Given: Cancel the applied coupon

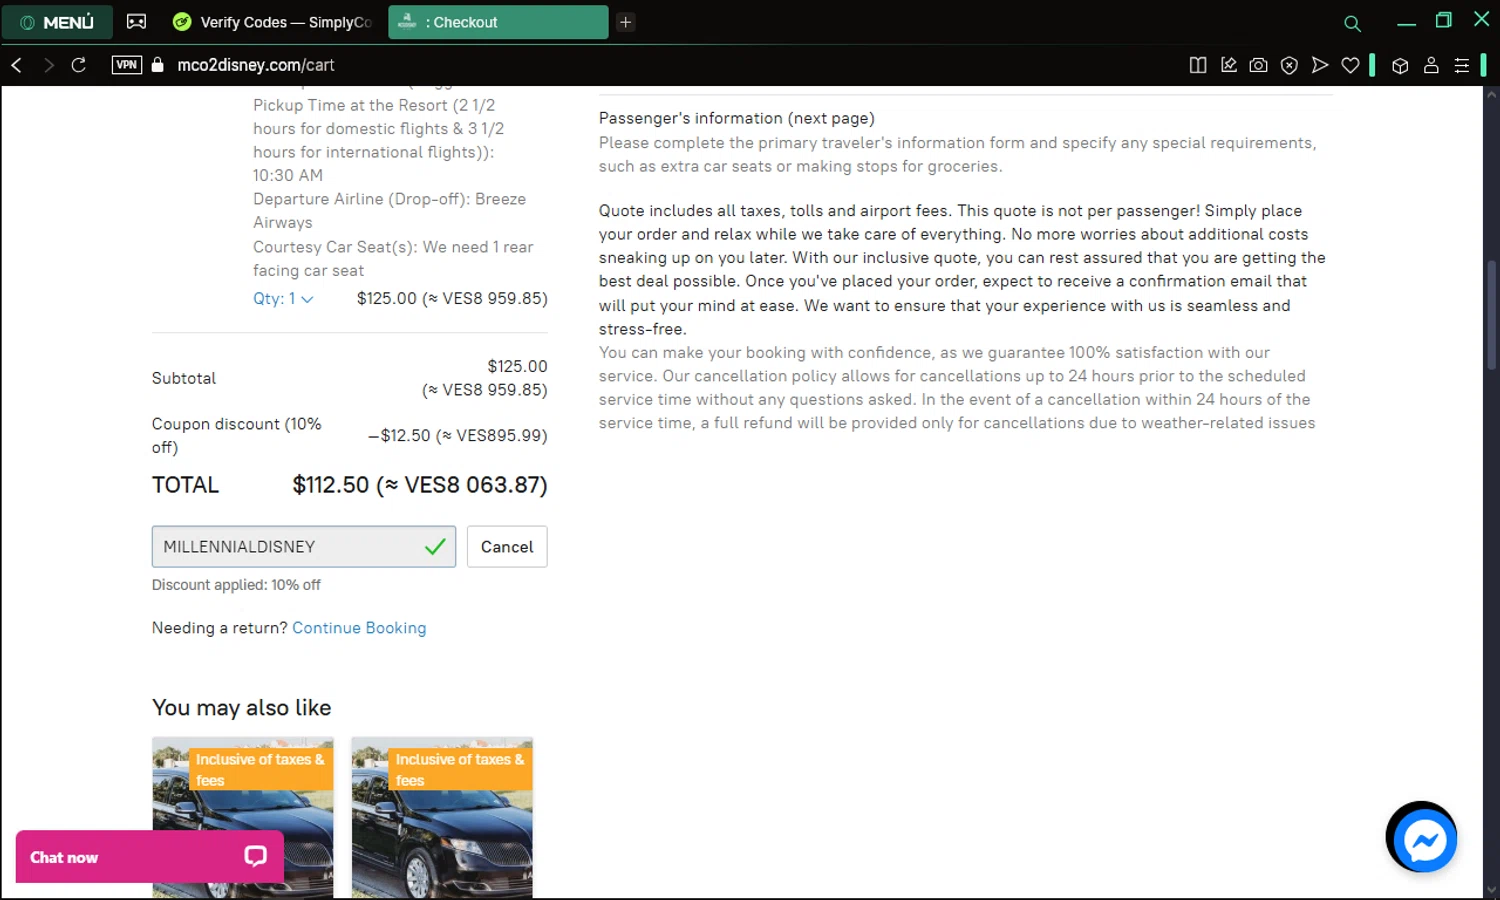Looking at the screenshot, I should [x=507, y=547].
